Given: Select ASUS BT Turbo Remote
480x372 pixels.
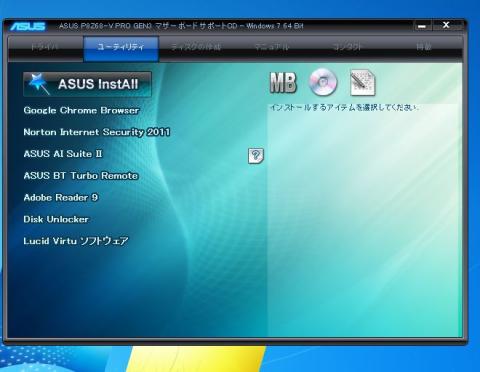Looking at the screenshot, I should coord(81,176).
